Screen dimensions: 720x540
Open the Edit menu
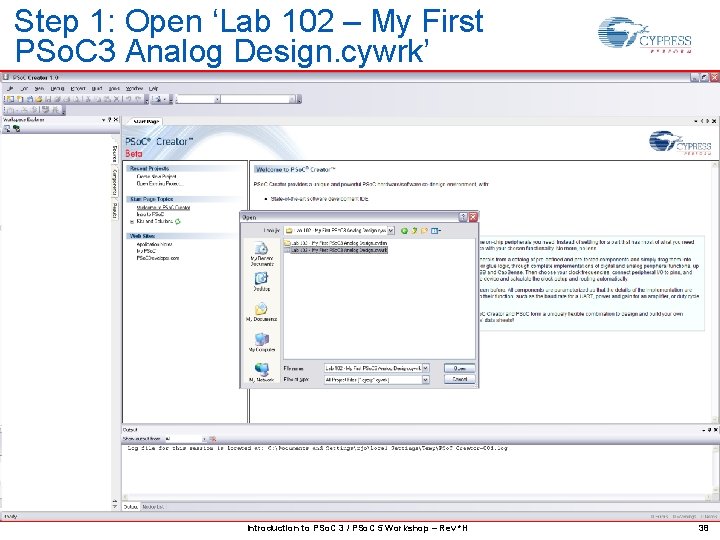tap(24, 88)
